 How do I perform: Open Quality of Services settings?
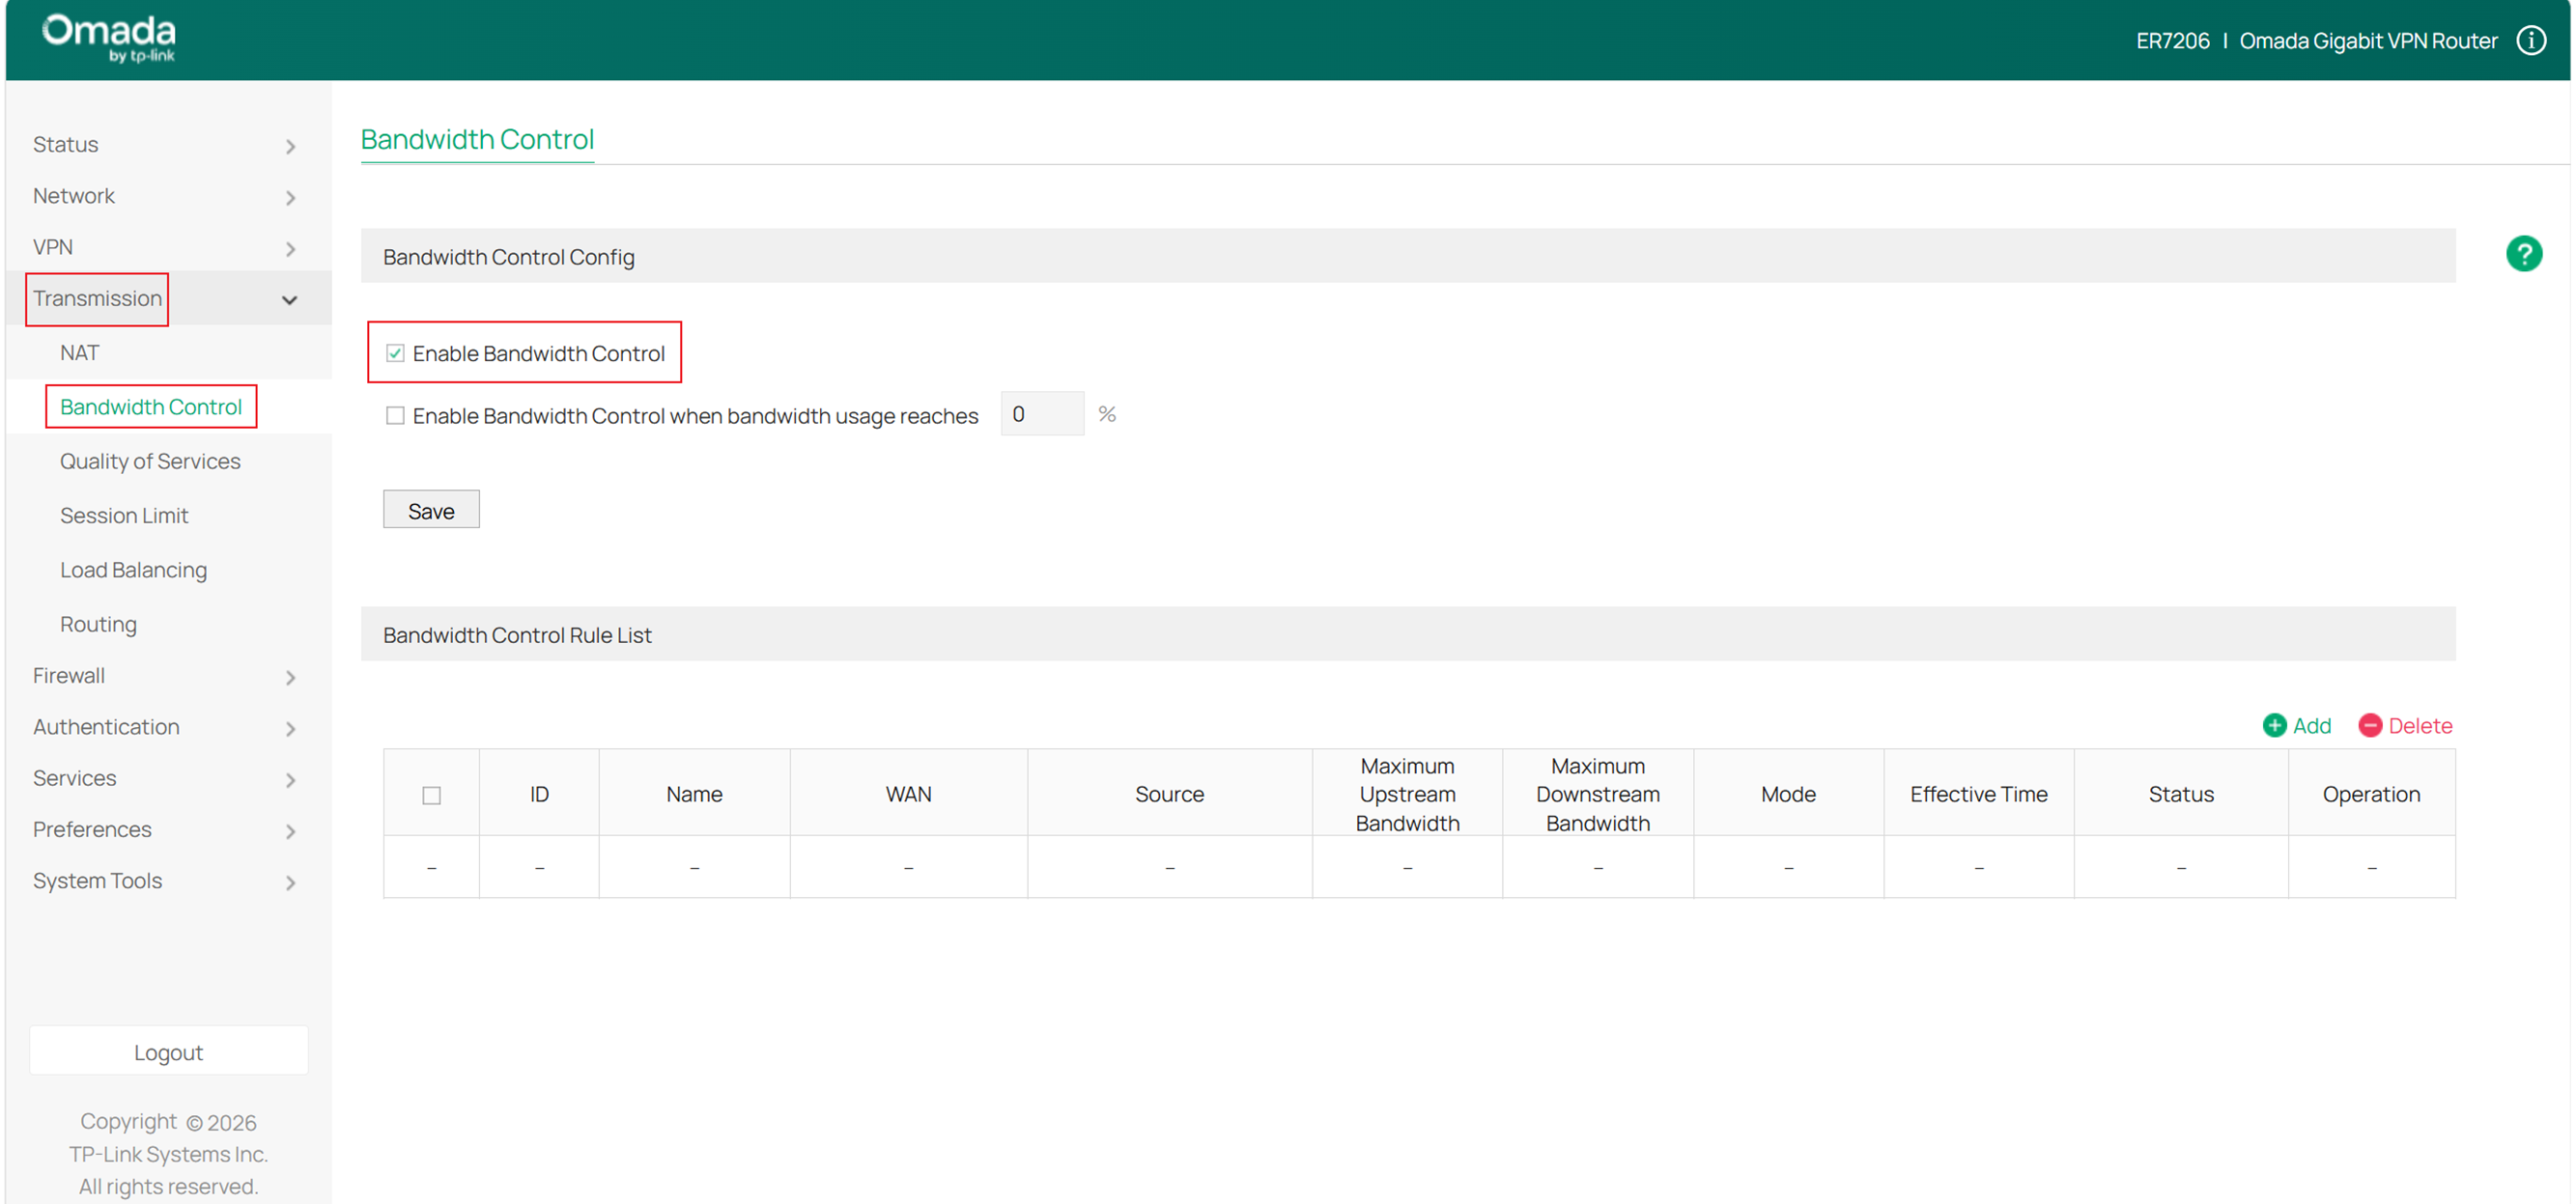(x=150, y=461)
